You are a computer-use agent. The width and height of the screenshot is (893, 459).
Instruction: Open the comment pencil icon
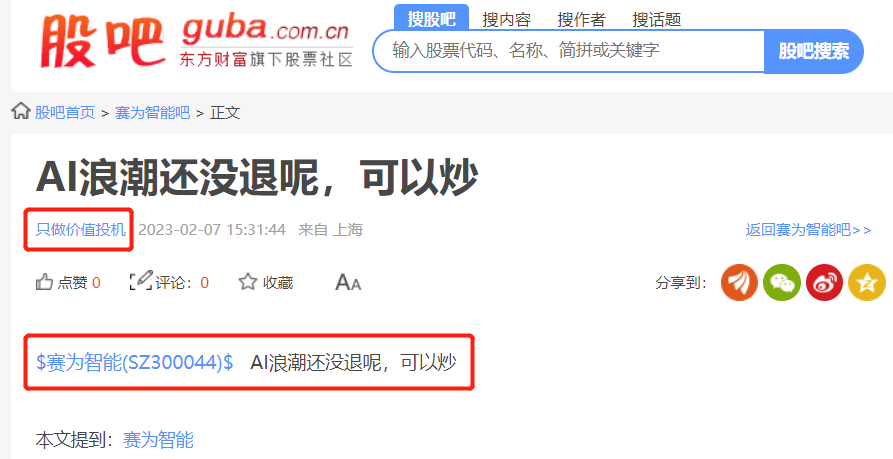141,281
